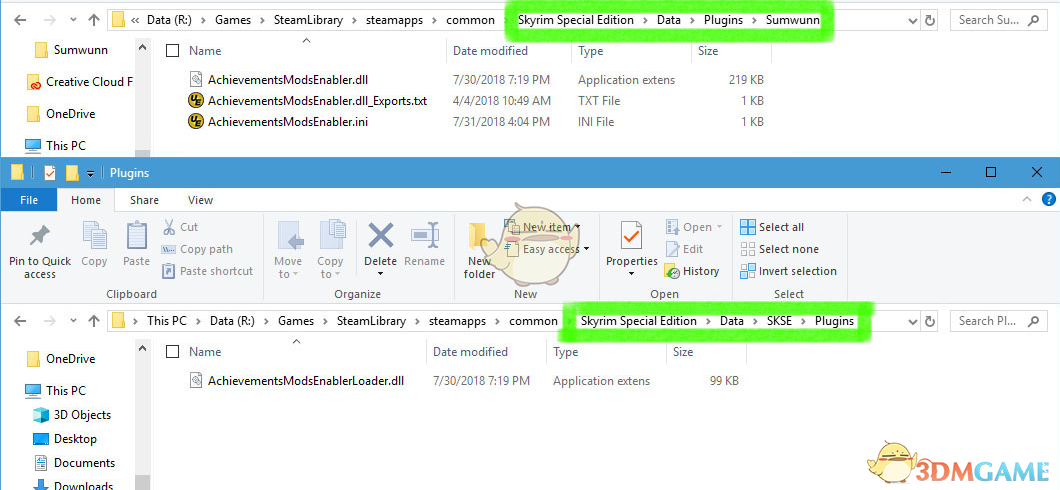Click Paste shortcut command

208,271
